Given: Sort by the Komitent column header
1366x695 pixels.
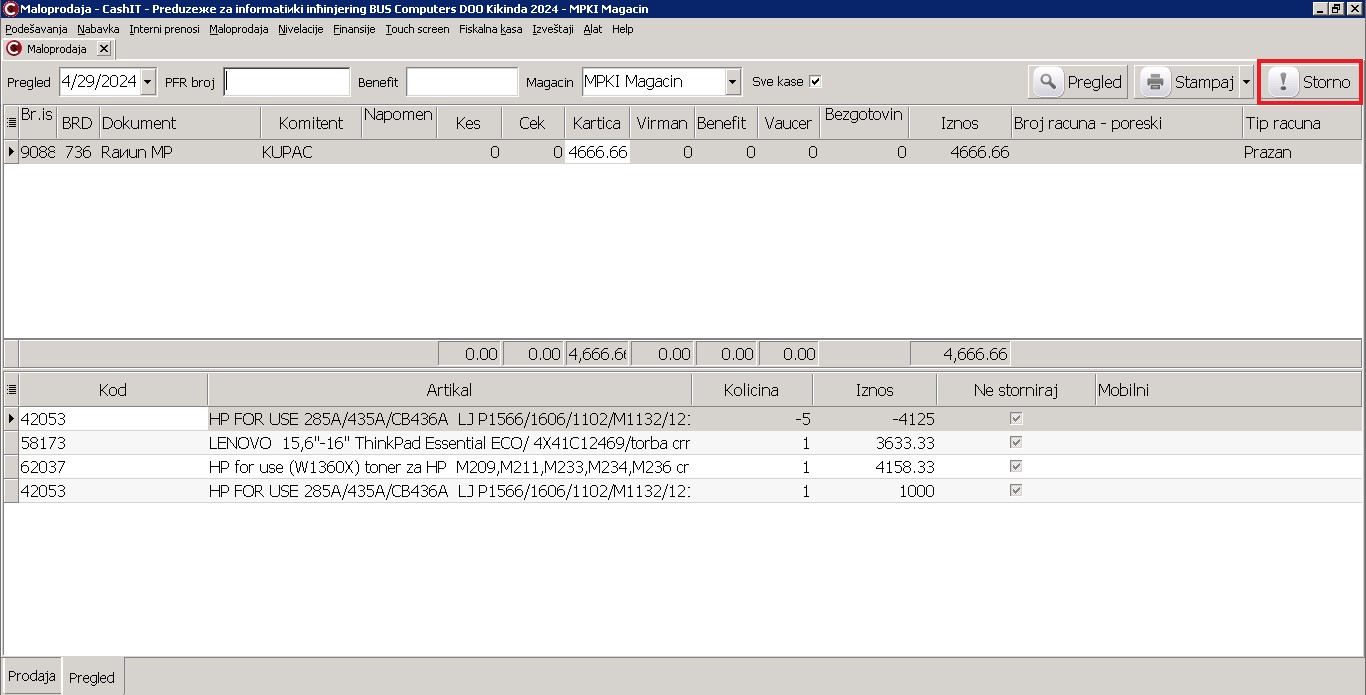Looking at the screenshot, I should 311,123.
